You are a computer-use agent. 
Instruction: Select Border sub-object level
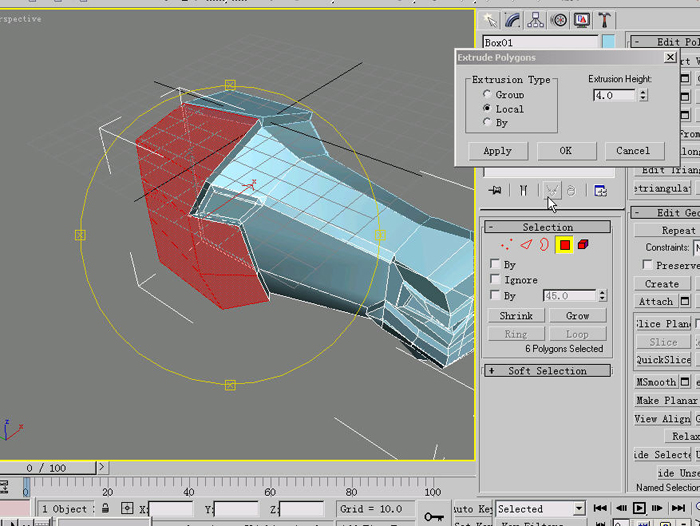[544, 245]
